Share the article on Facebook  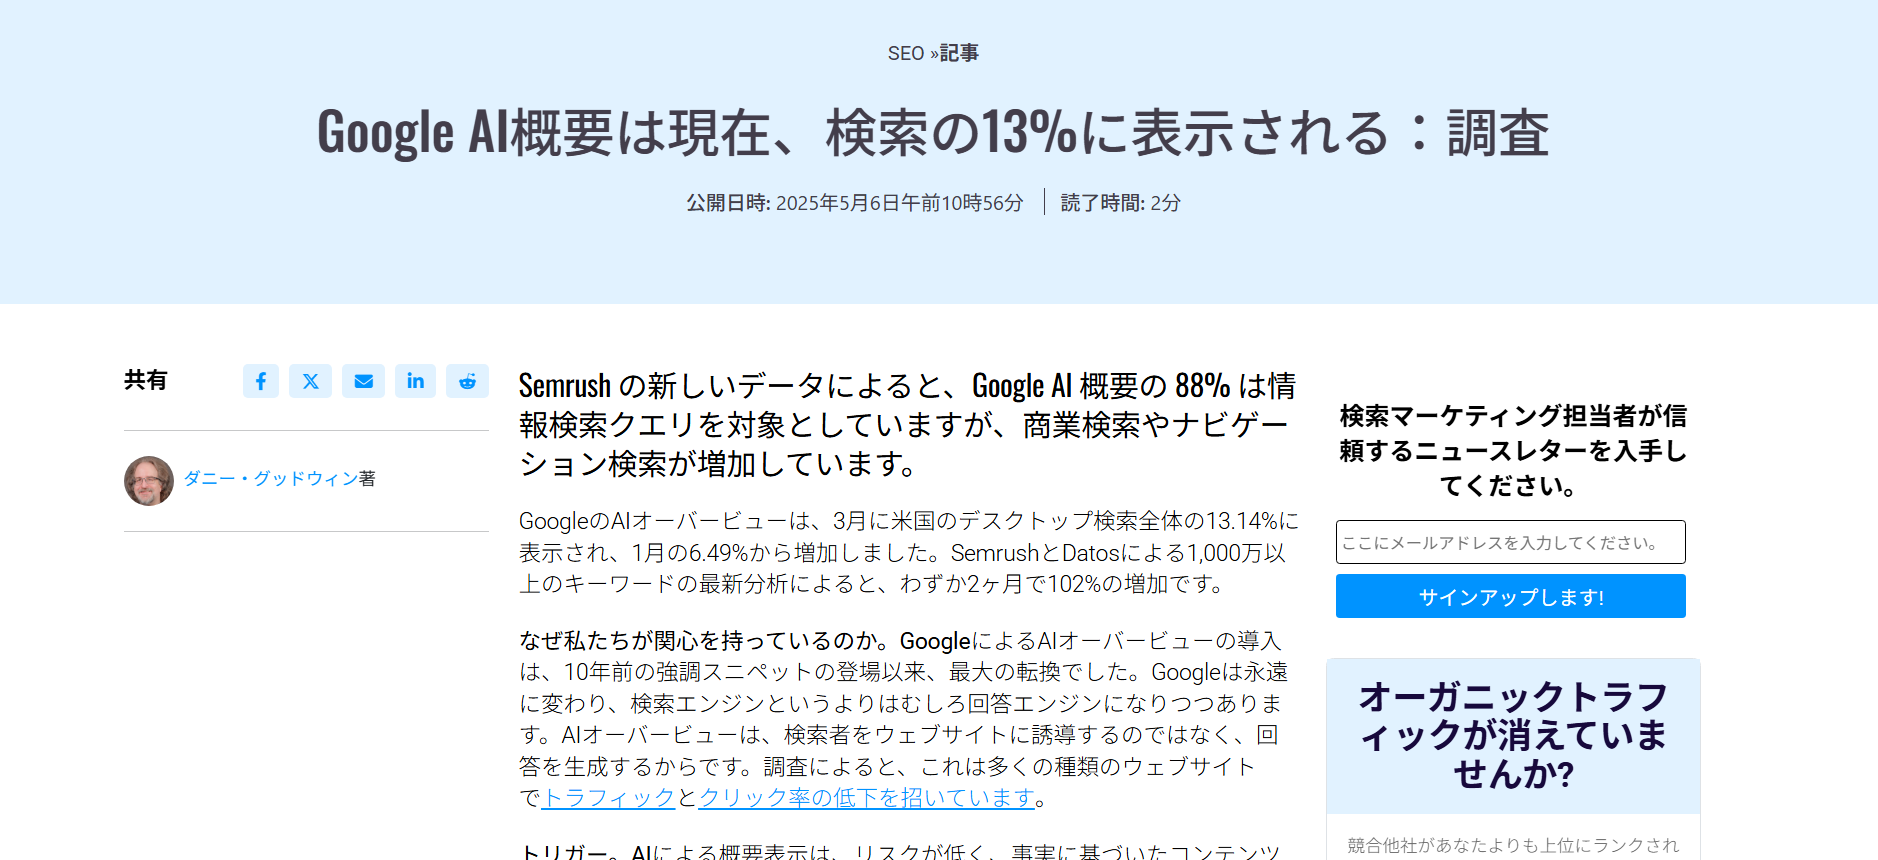click(261, 381)
